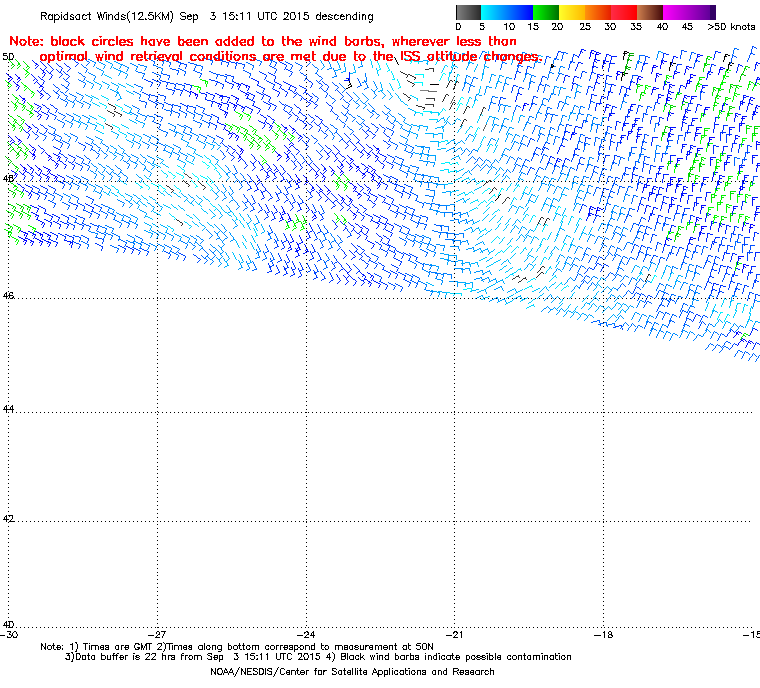
Task: Click the red 30–35 knots legend color segment
Action: [624, 12]
